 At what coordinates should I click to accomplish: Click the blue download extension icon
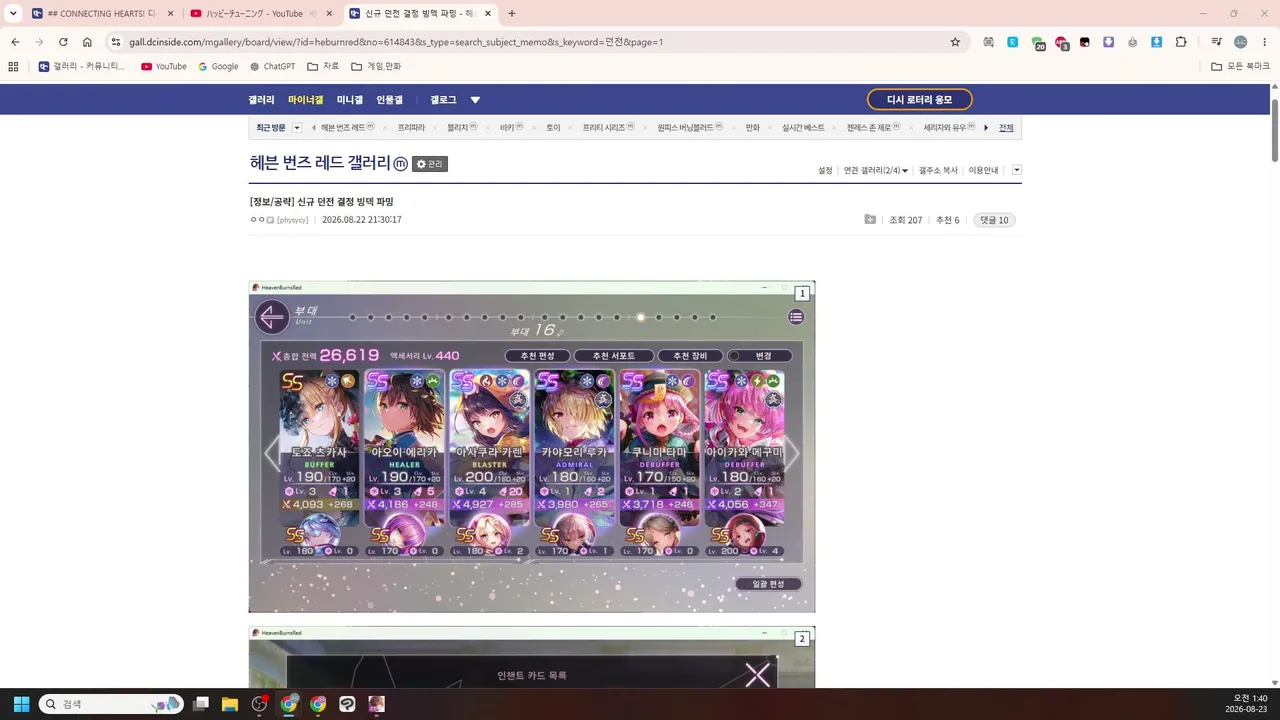[x=1157, y=42]
